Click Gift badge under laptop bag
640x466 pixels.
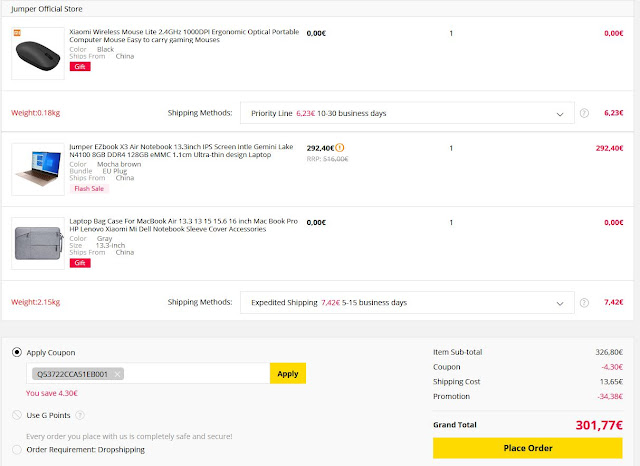[81, 262]
